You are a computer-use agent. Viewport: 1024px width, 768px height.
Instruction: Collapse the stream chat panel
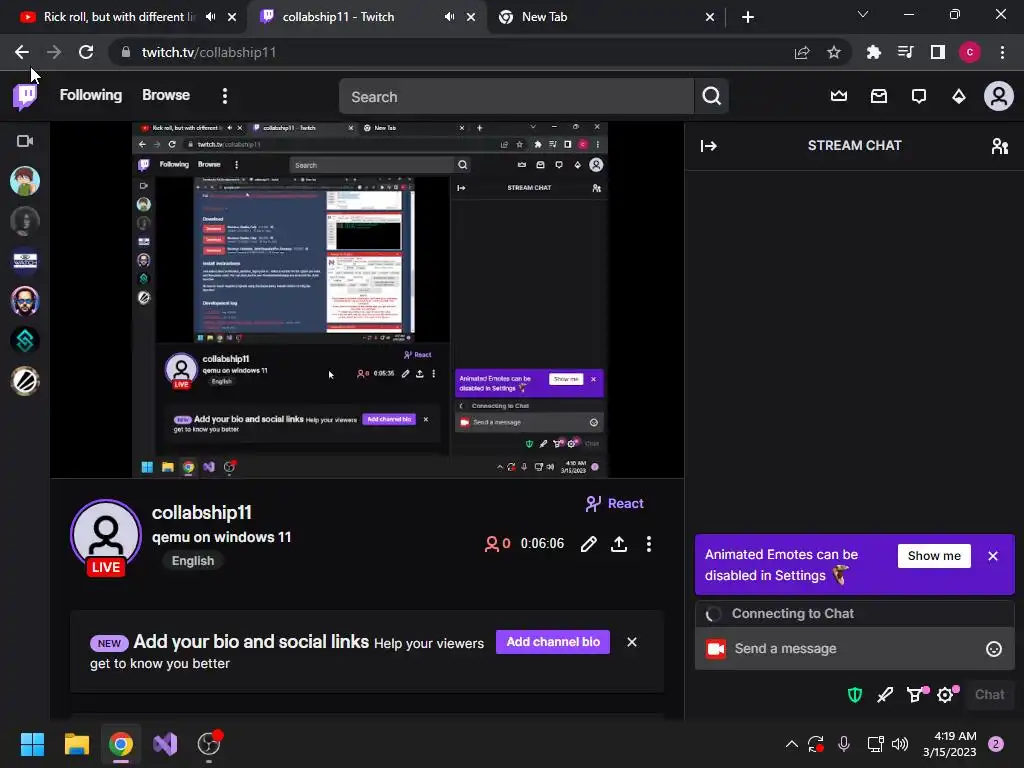709,146
